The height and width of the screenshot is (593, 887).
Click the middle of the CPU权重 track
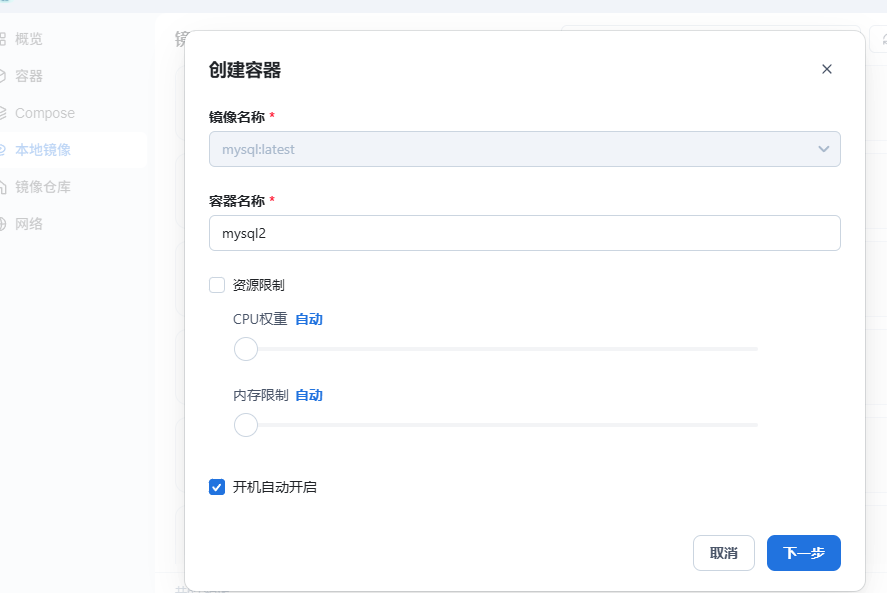502,349
